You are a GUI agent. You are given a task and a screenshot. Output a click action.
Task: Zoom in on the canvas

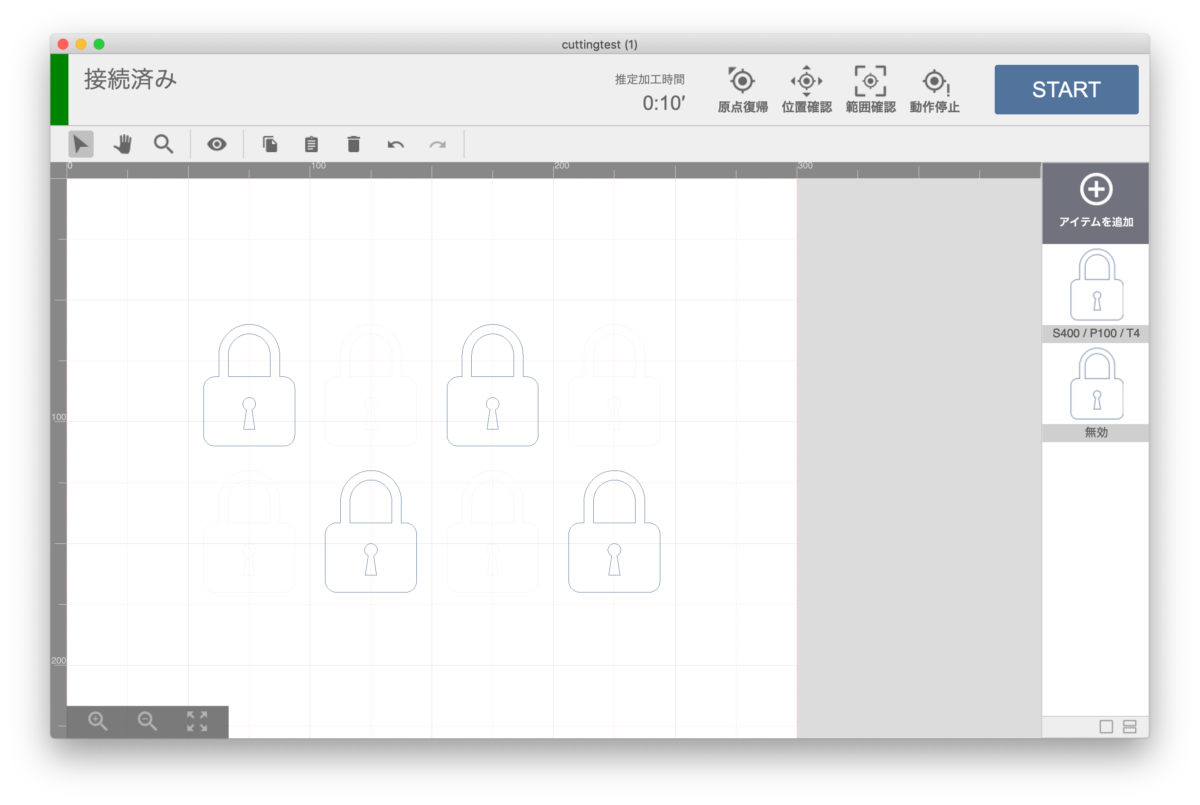pyautogui.click(x=98, y=721)
